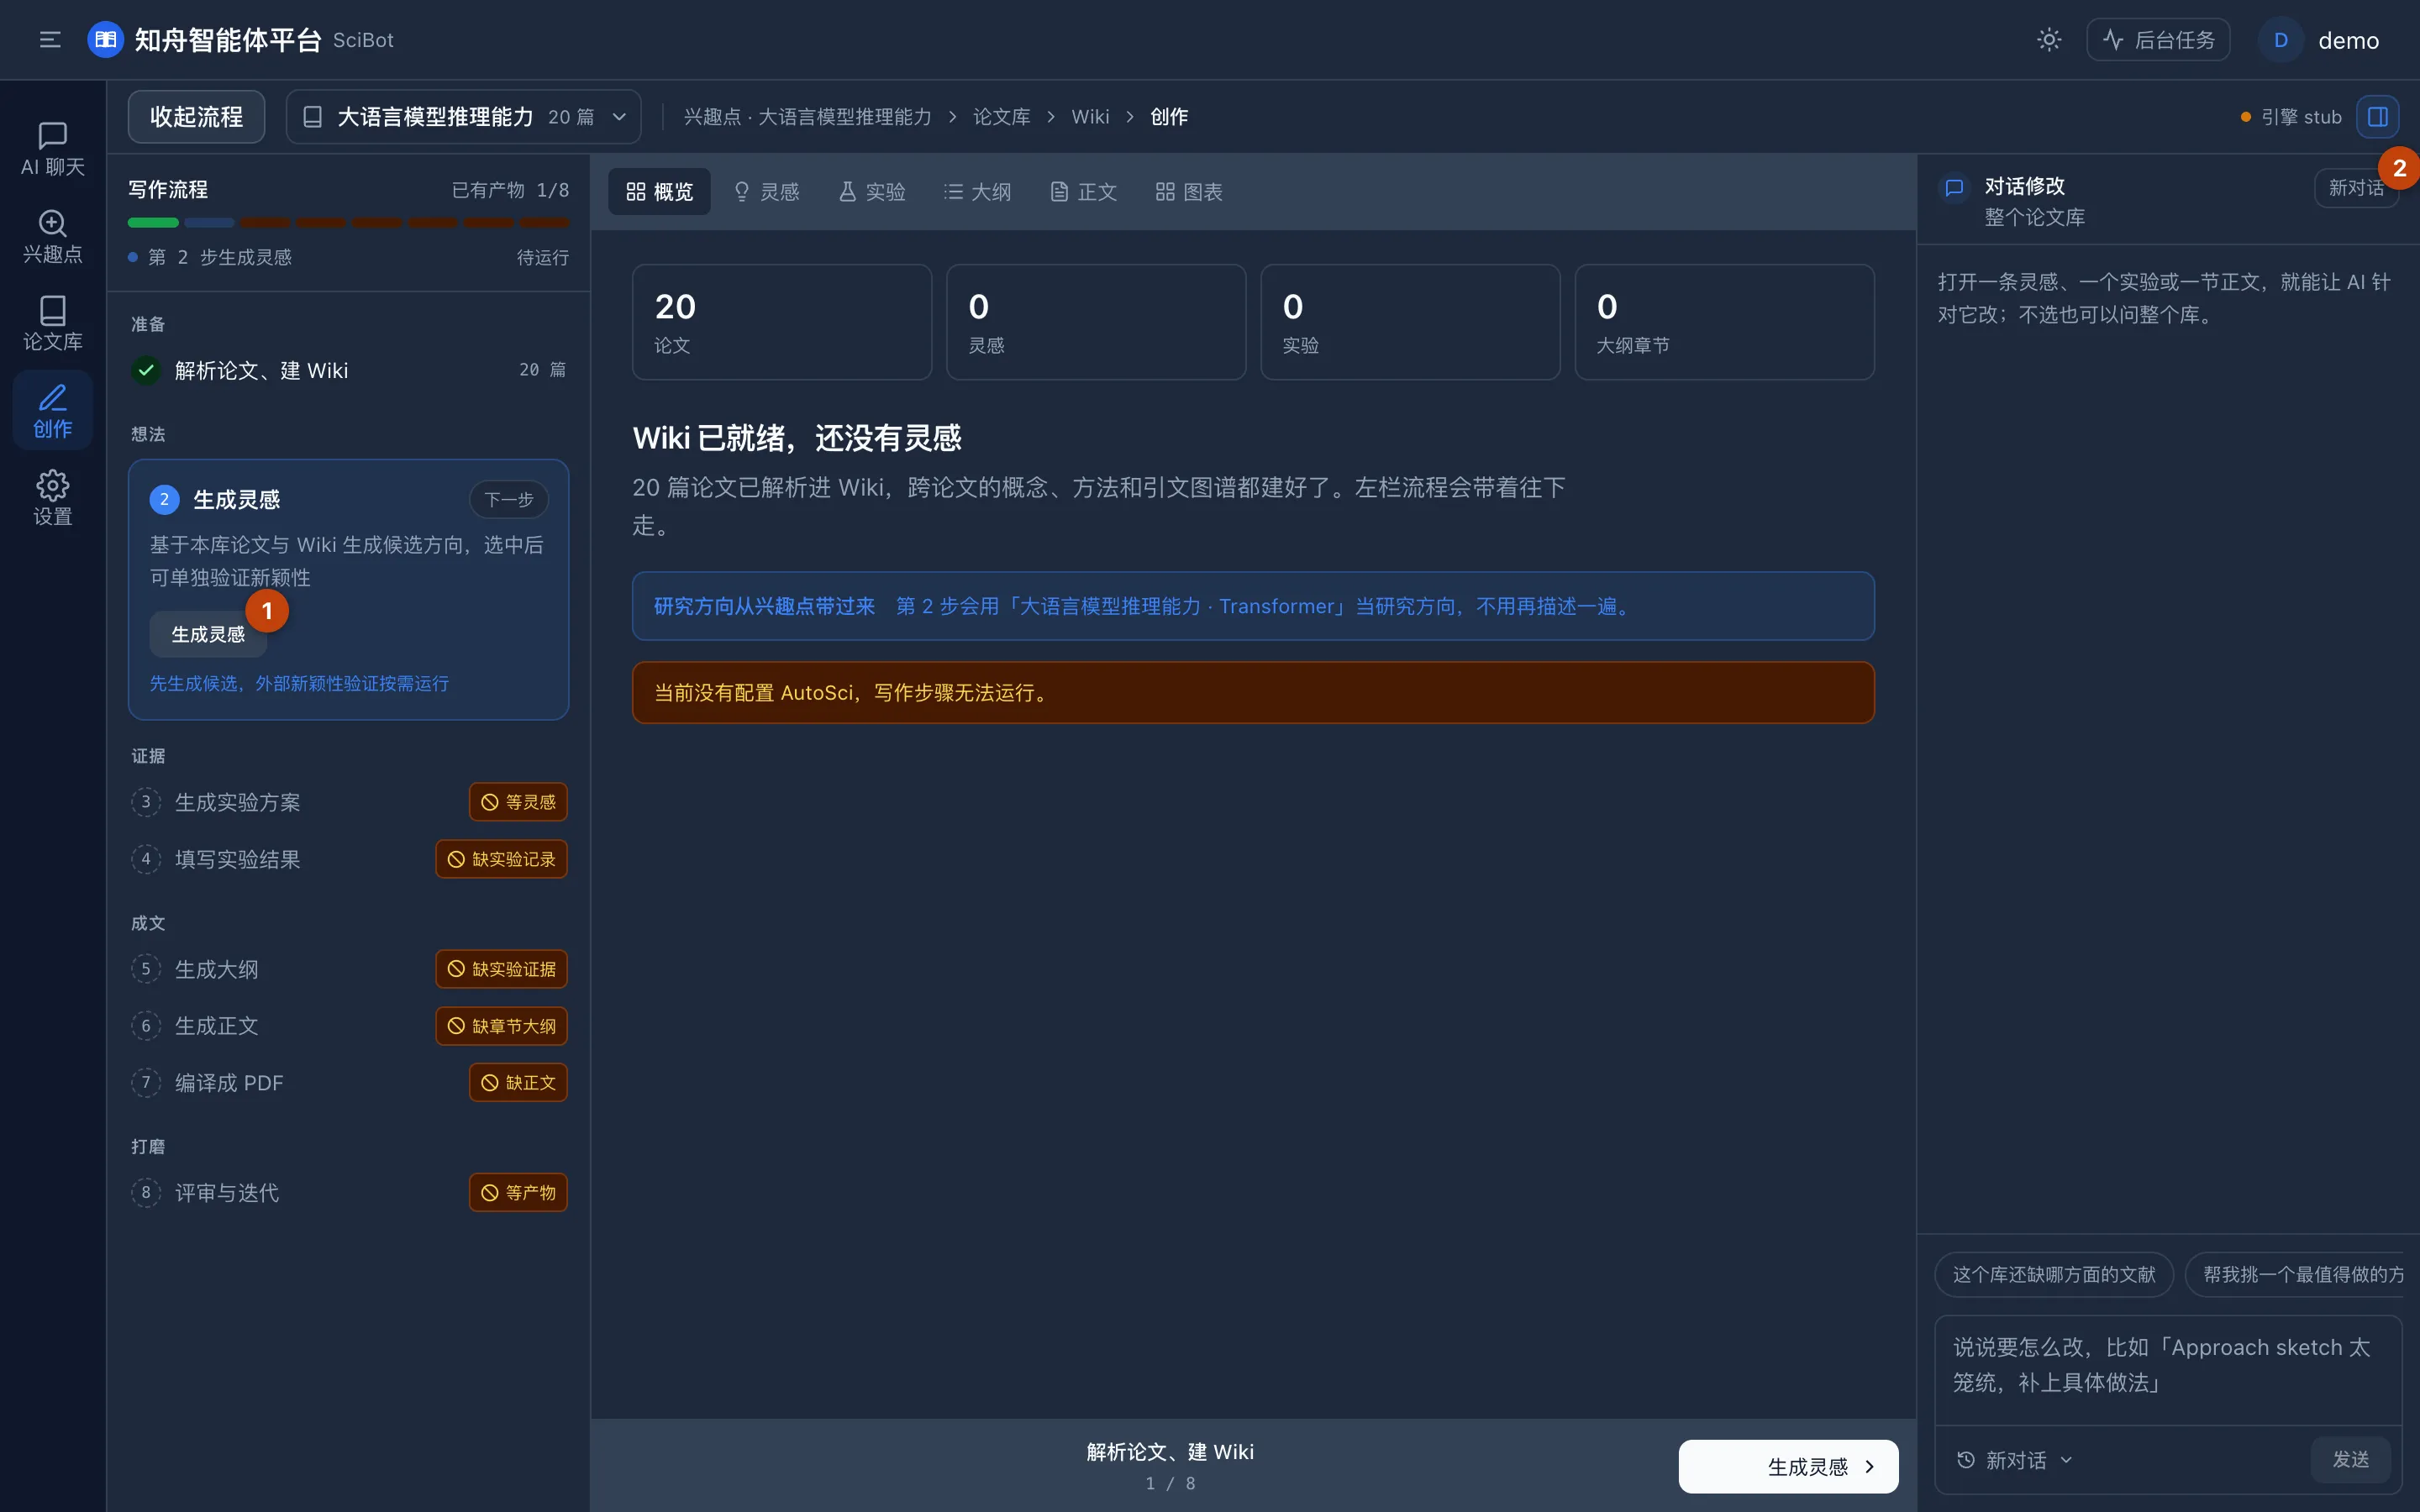Screen dimensions: 2420x1512
Task: Switch to the 概览 tab
Action: [659, 192]
